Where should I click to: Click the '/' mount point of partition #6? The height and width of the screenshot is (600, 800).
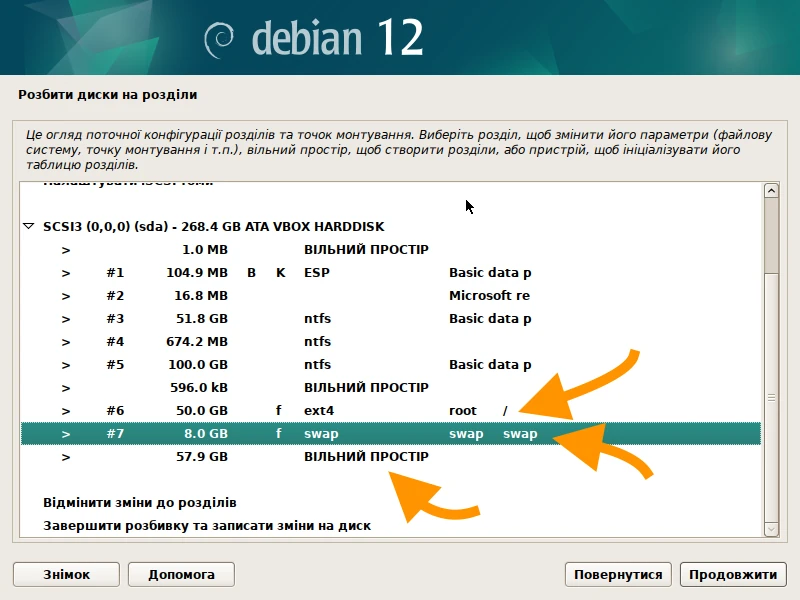tap(505, 410)
